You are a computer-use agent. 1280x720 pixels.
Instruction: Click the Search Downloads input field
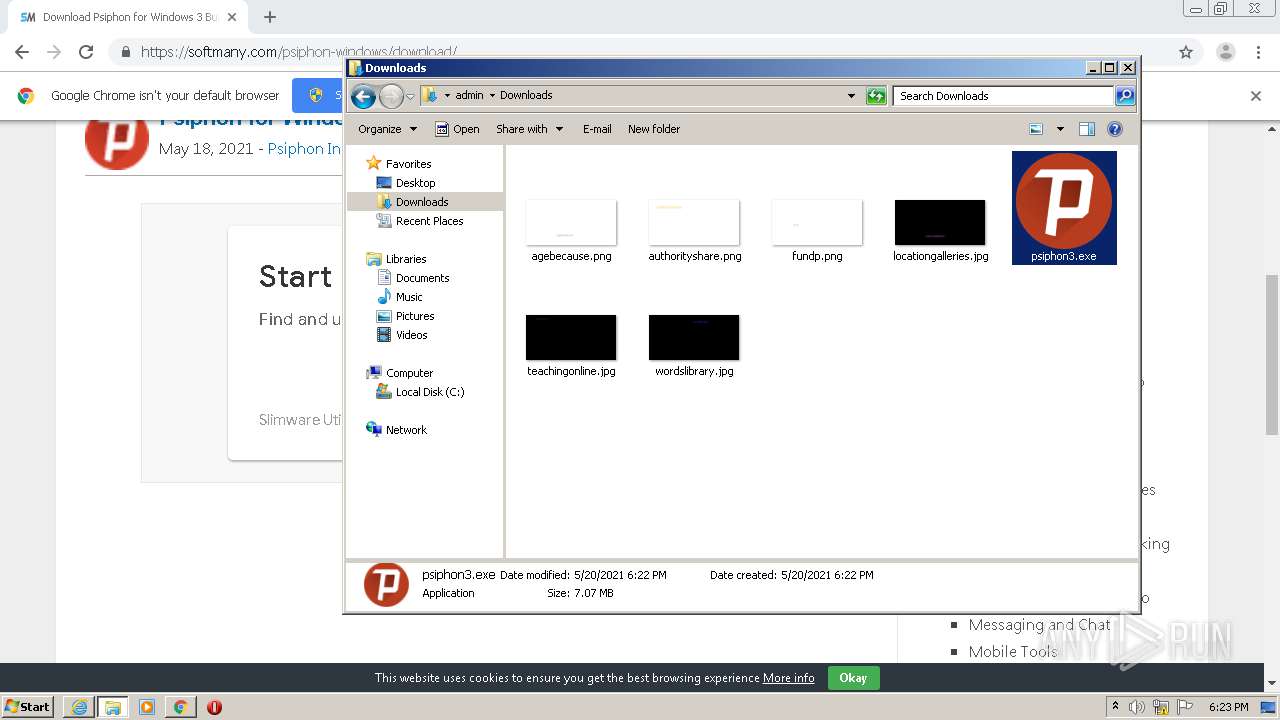point(1003,96)
